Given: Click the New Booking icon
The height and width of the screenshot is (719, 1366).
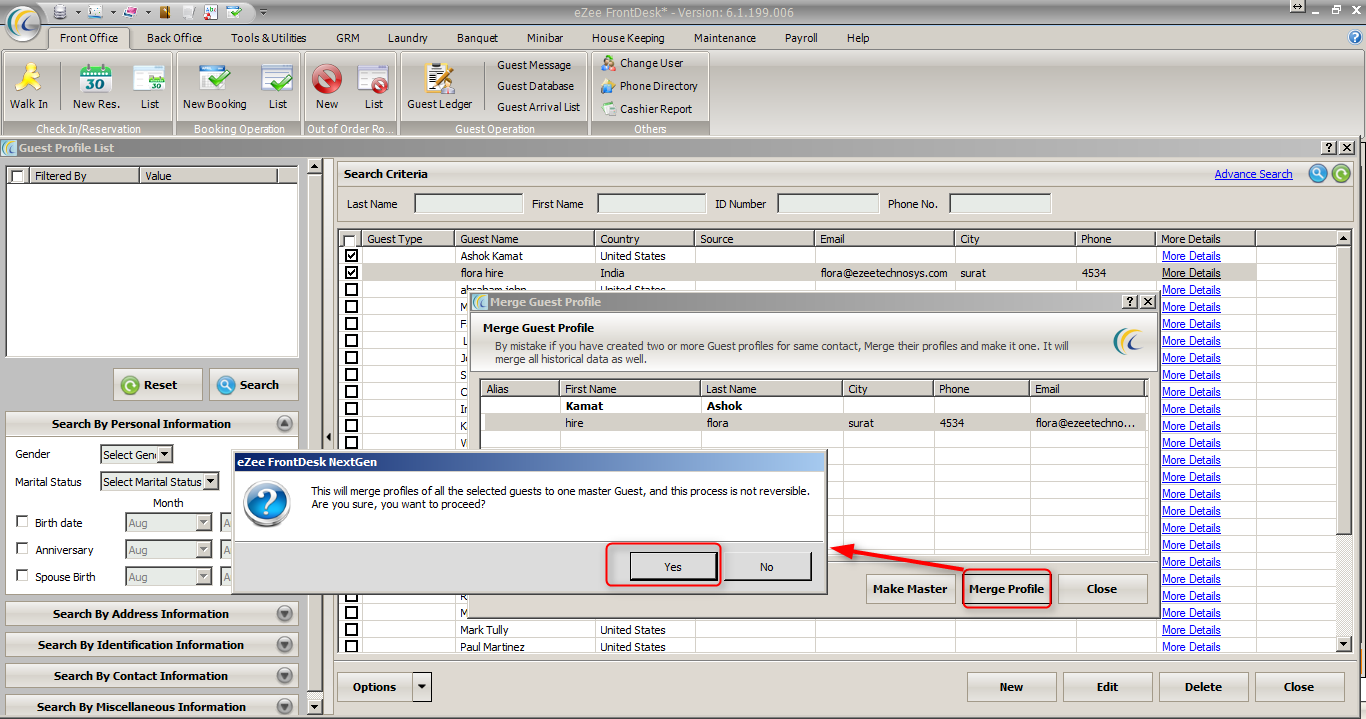Looking at the screenshot, I should (x=214, y=78).
